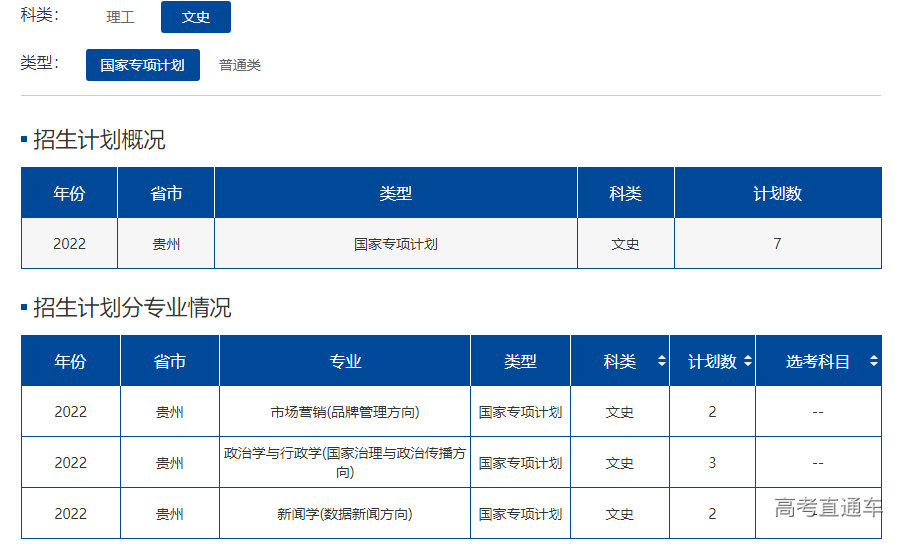Click sort arrows in 选考科目 column header
Screen dimensions: 912x547
[x=873, y=362]
